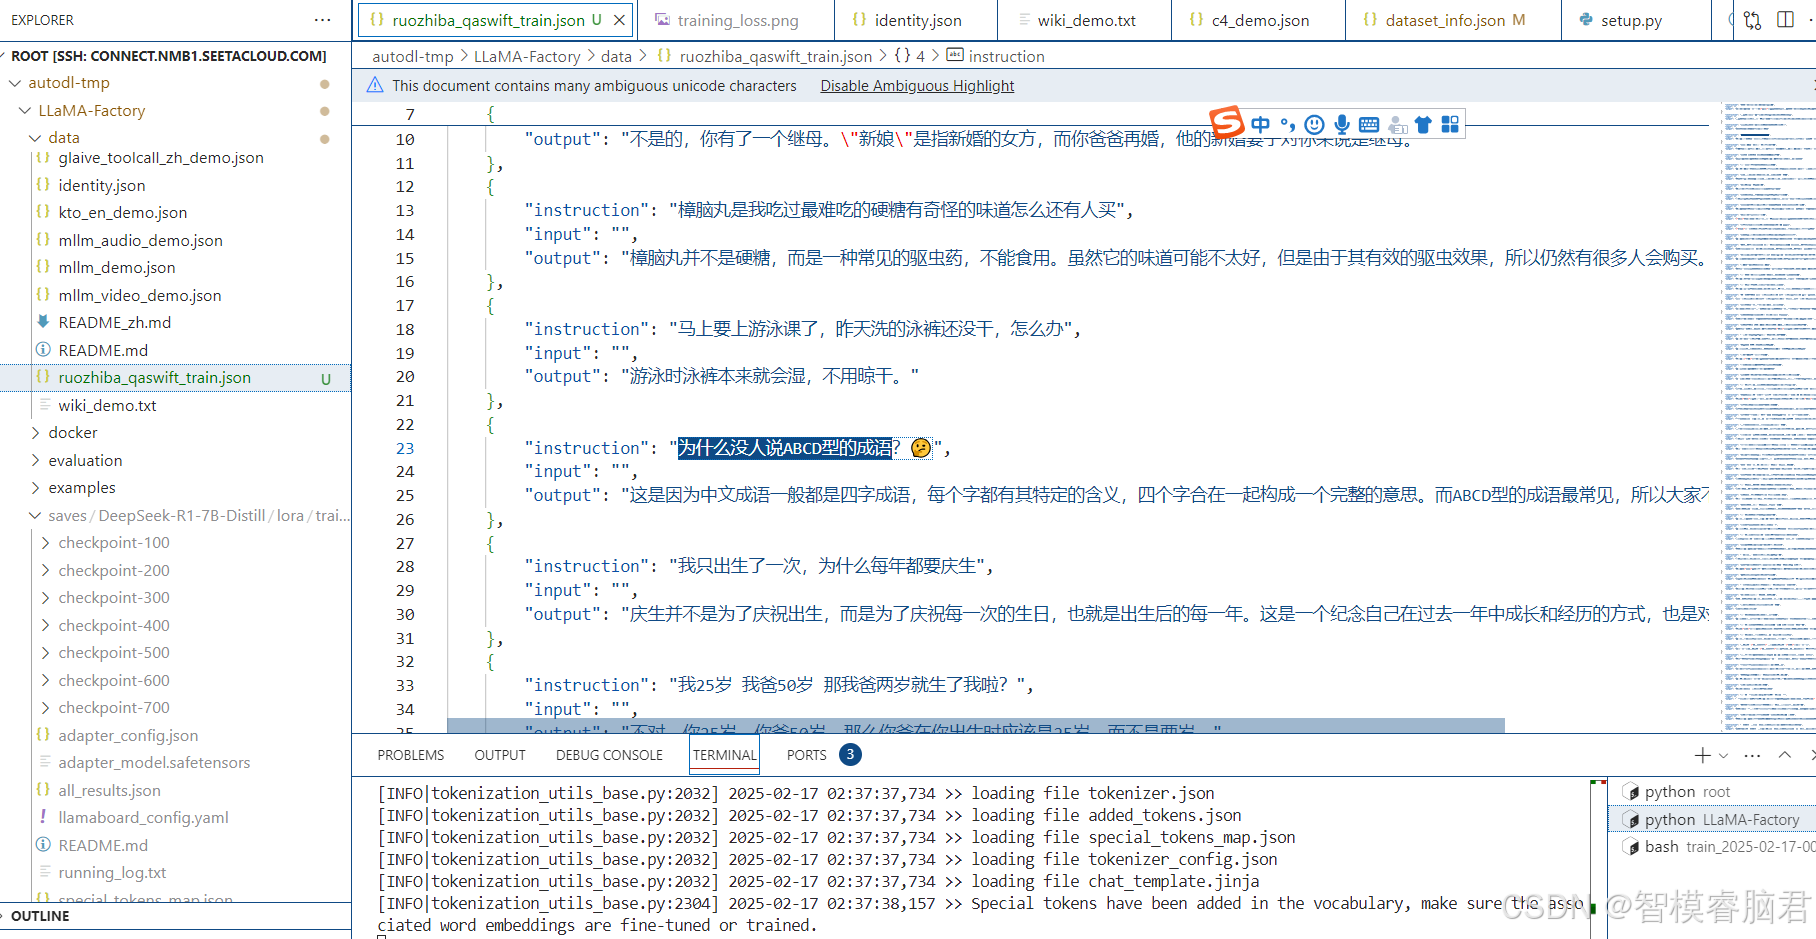Click the LLaMA-Factory breadcrumb segment
The image size is (1816, 939).
pos(526,57)
